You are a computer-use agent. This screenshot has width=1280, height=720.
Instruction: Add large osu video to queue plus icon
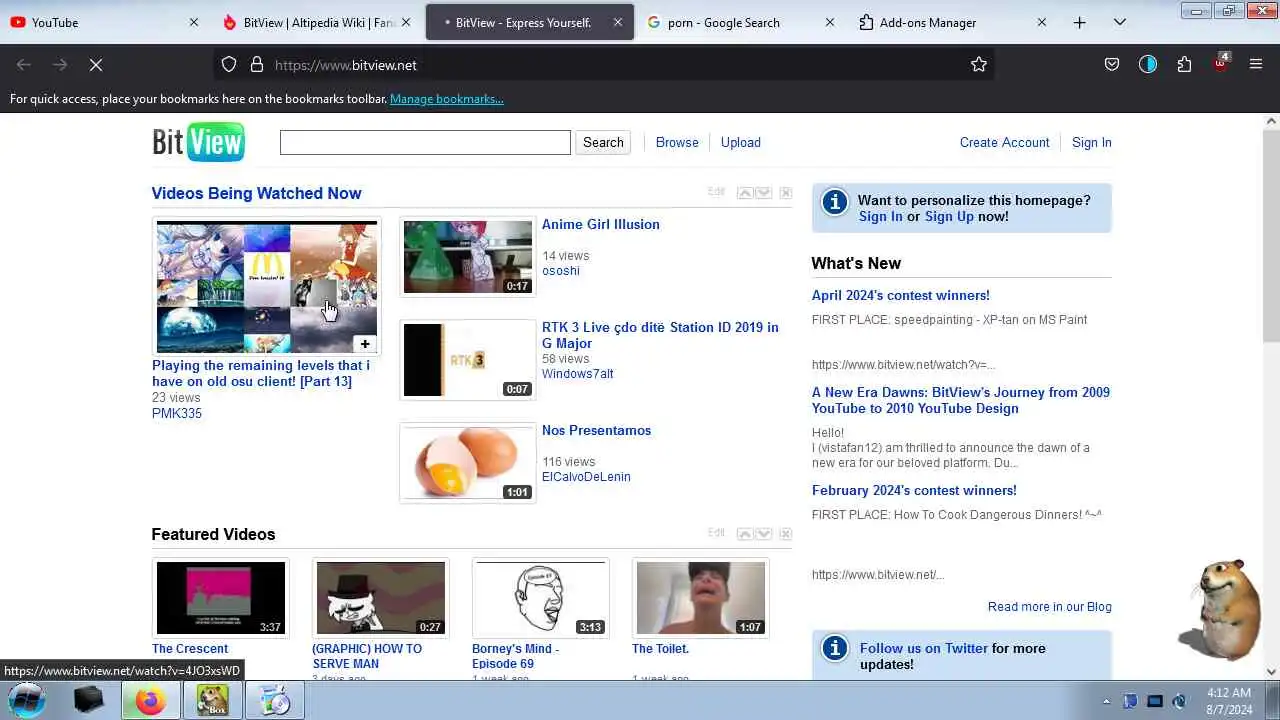365,344
